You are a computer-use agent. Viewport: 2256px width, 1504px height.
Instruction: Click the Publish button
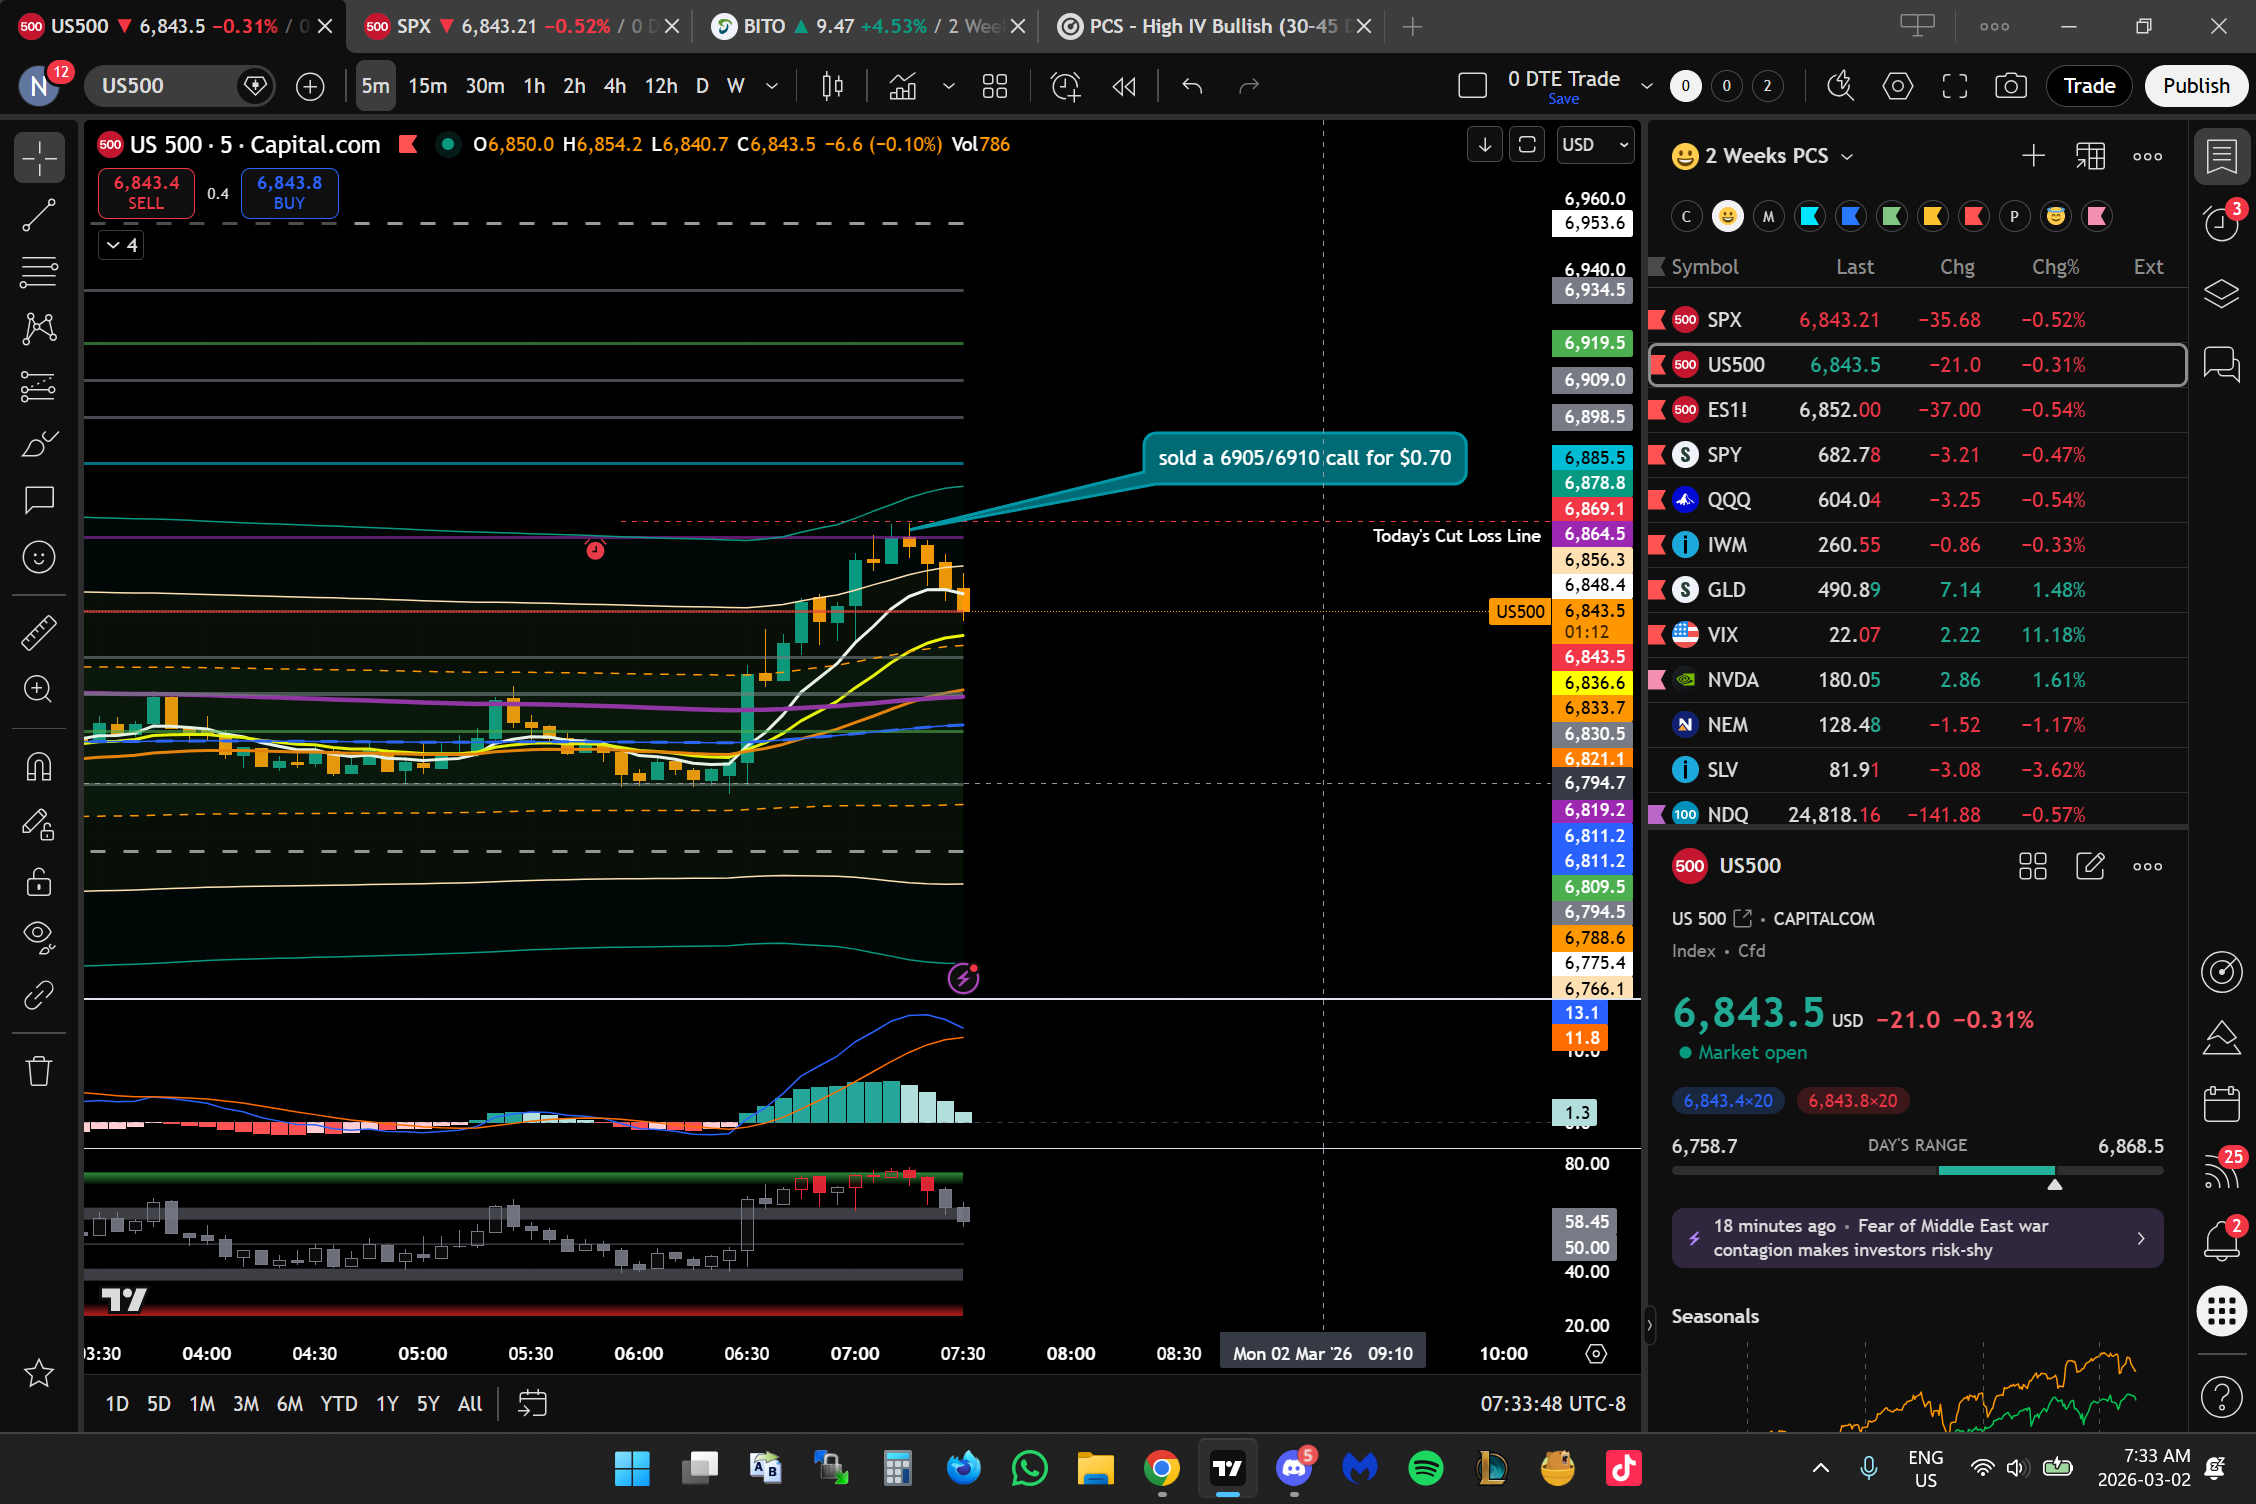coord(2195,86)
